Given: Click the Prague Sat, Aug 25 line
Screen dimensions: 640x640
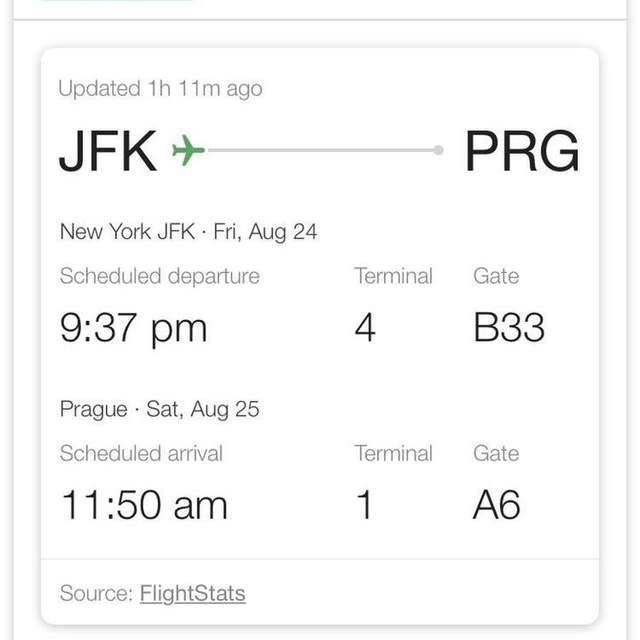Looking at the screenshot, I should pyautogui.click(x=160, y=409).
